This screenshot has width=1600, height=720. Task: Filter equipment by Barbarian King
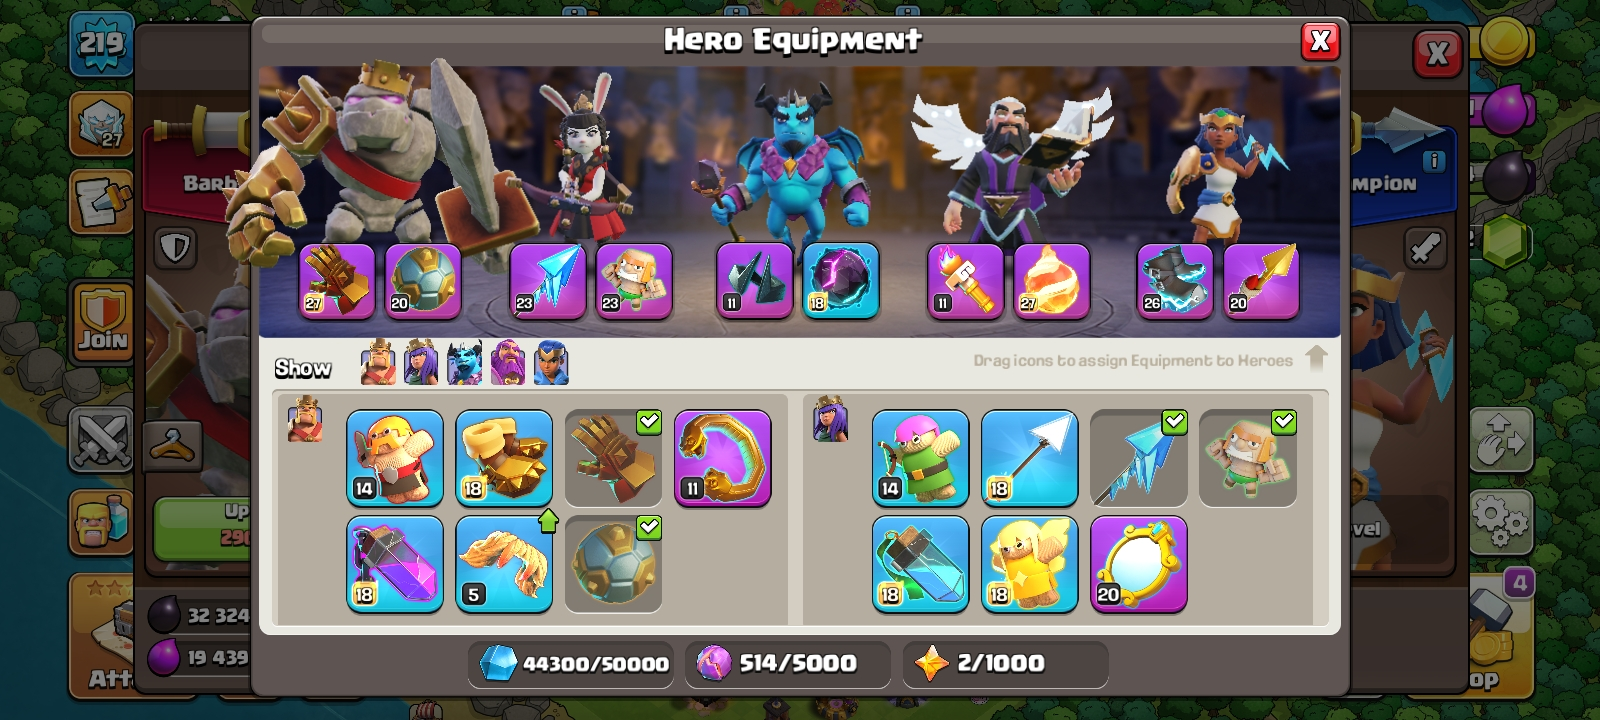click(x=378, y=362)
